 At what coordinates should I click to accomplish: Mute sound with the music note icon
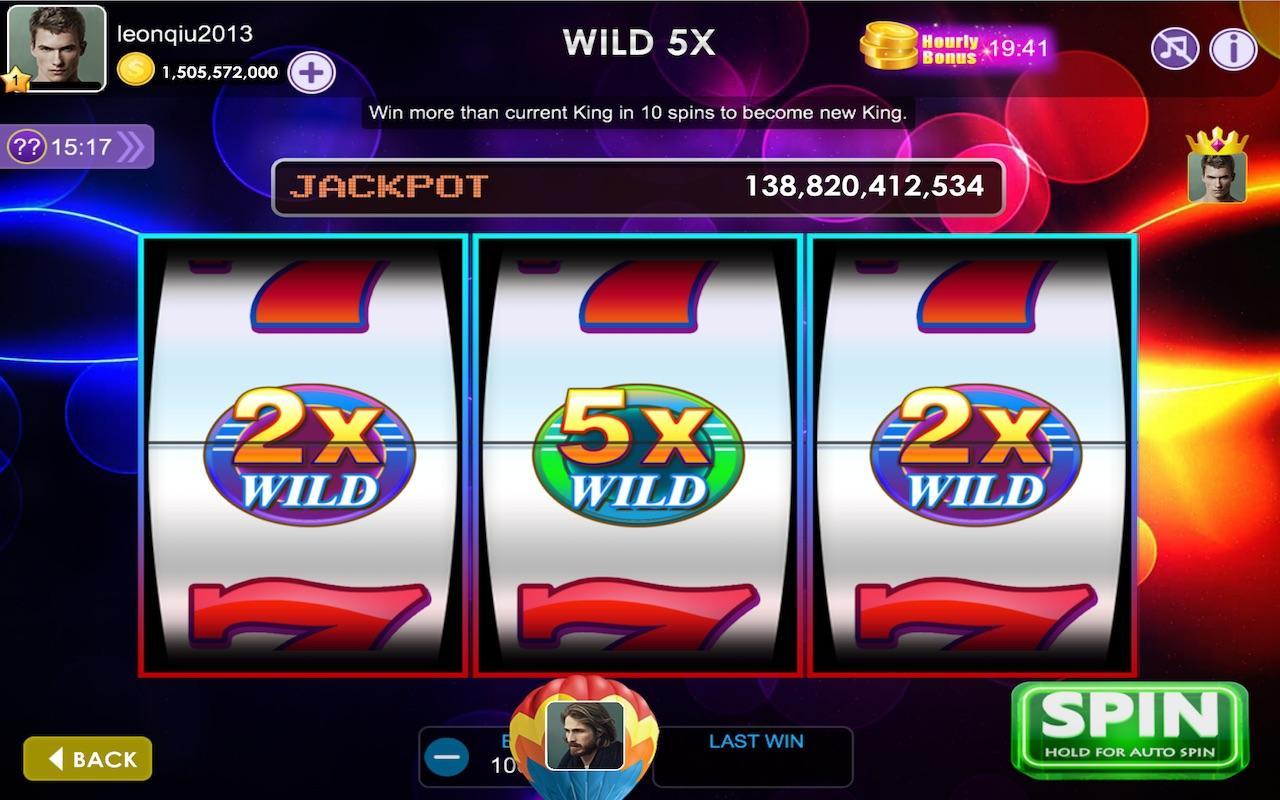coord(1175,47)
